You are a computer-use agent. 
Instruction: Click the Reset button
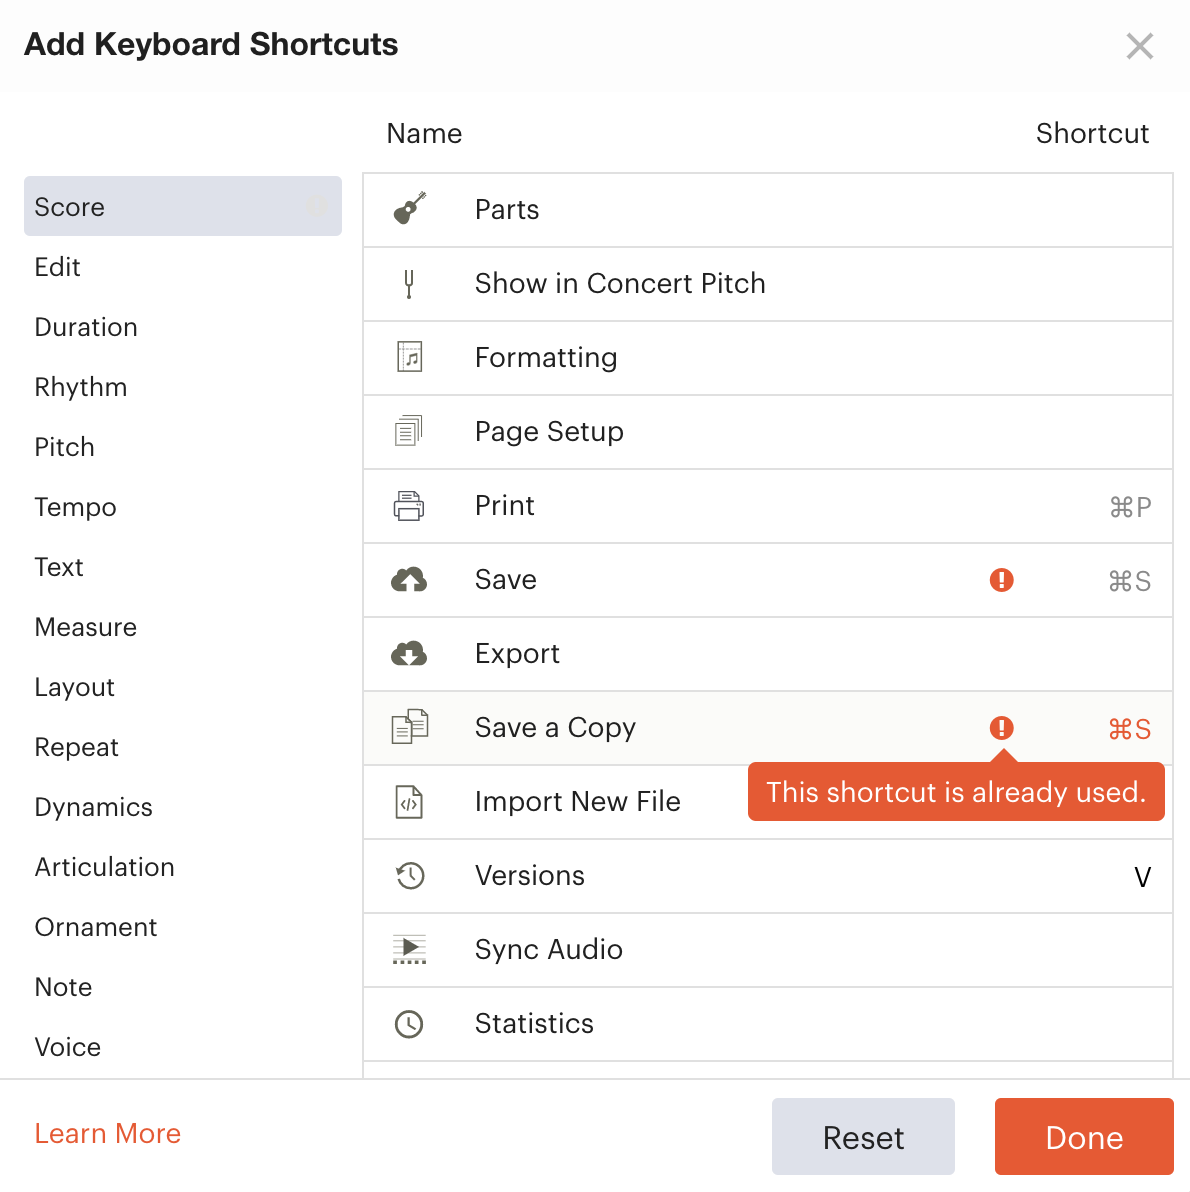tap(863, 1137)
